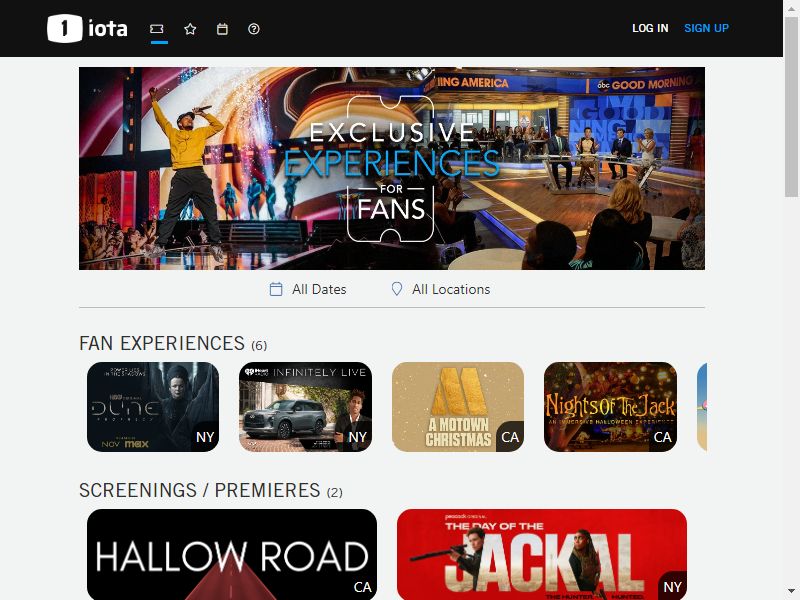Open the A Motown Christmas card
The width and height of the screenshot is (800, 600).
(458, 407)
